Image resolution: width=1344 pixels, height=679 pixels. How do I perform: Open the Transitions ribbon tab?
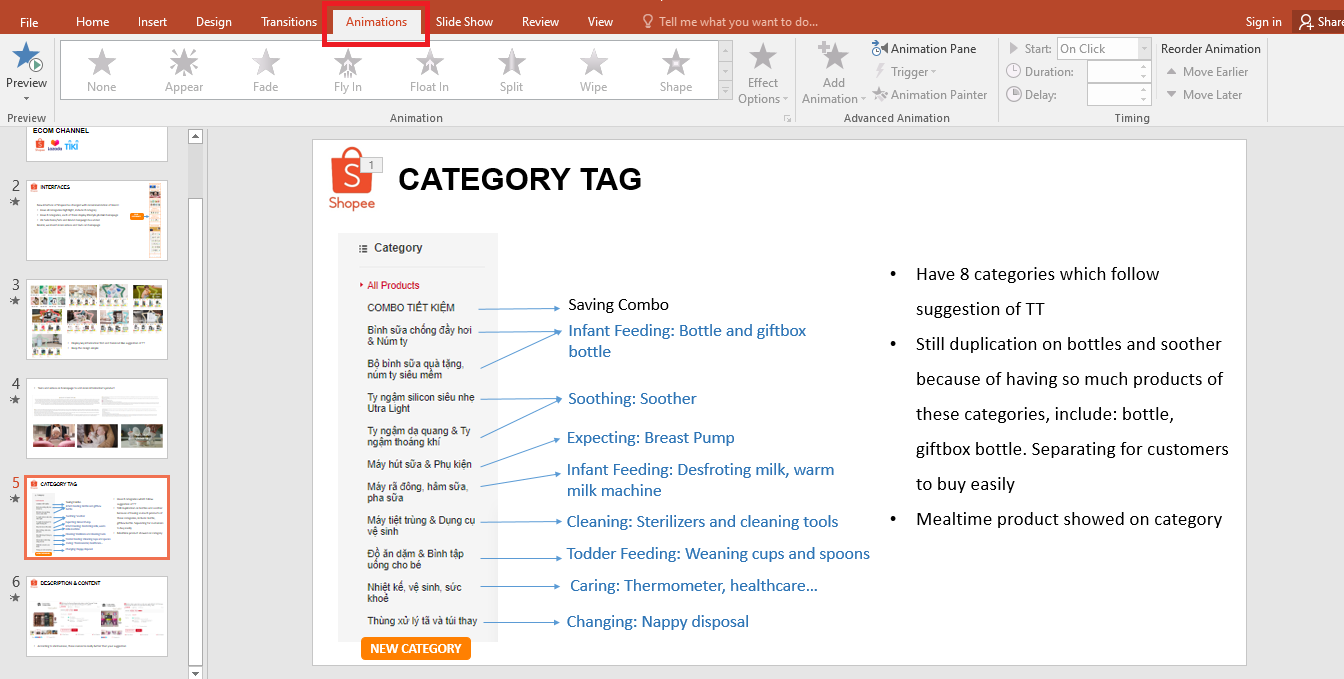click(288, 20)
